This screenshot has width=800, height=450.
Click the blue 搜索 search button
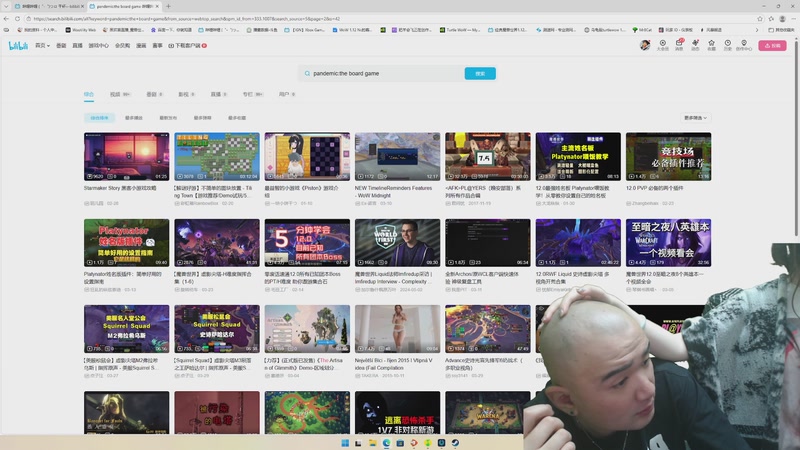tap(480, 73)
